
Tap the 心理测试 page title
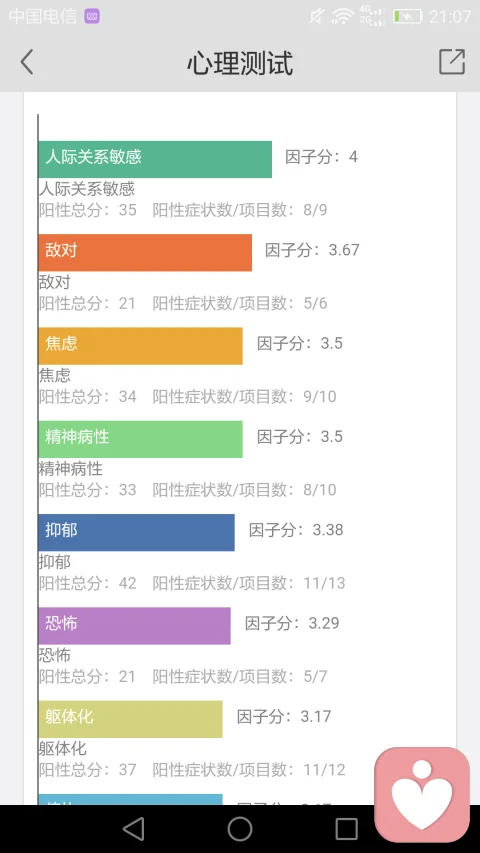(240, 63)
